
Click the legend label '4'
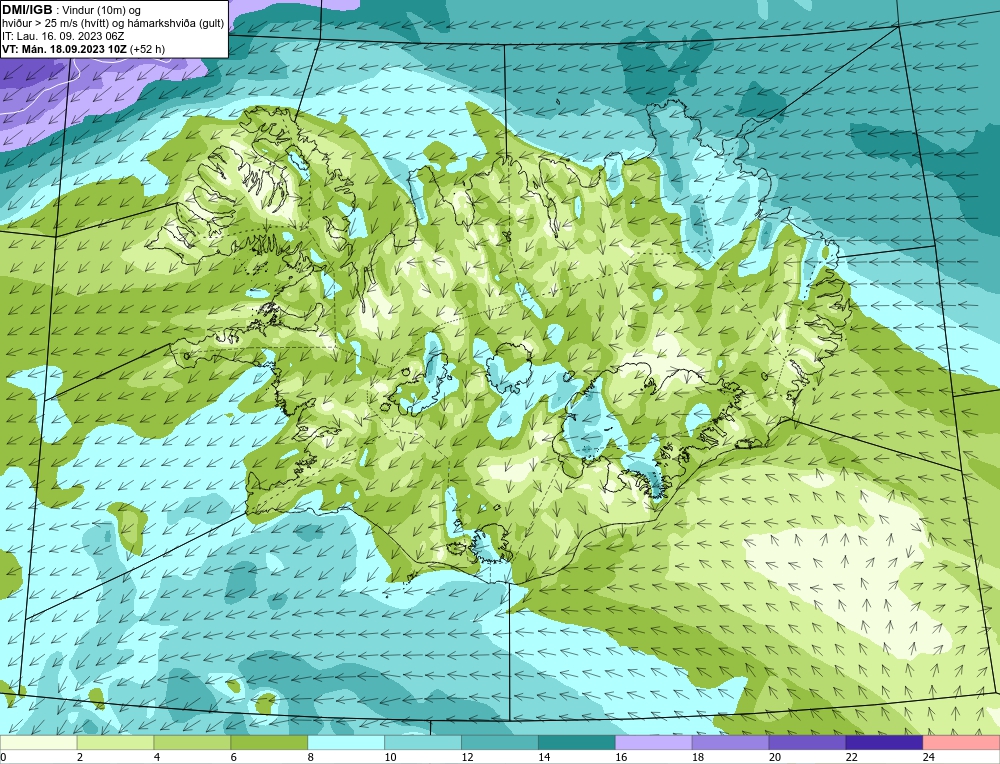coord(158,757)
